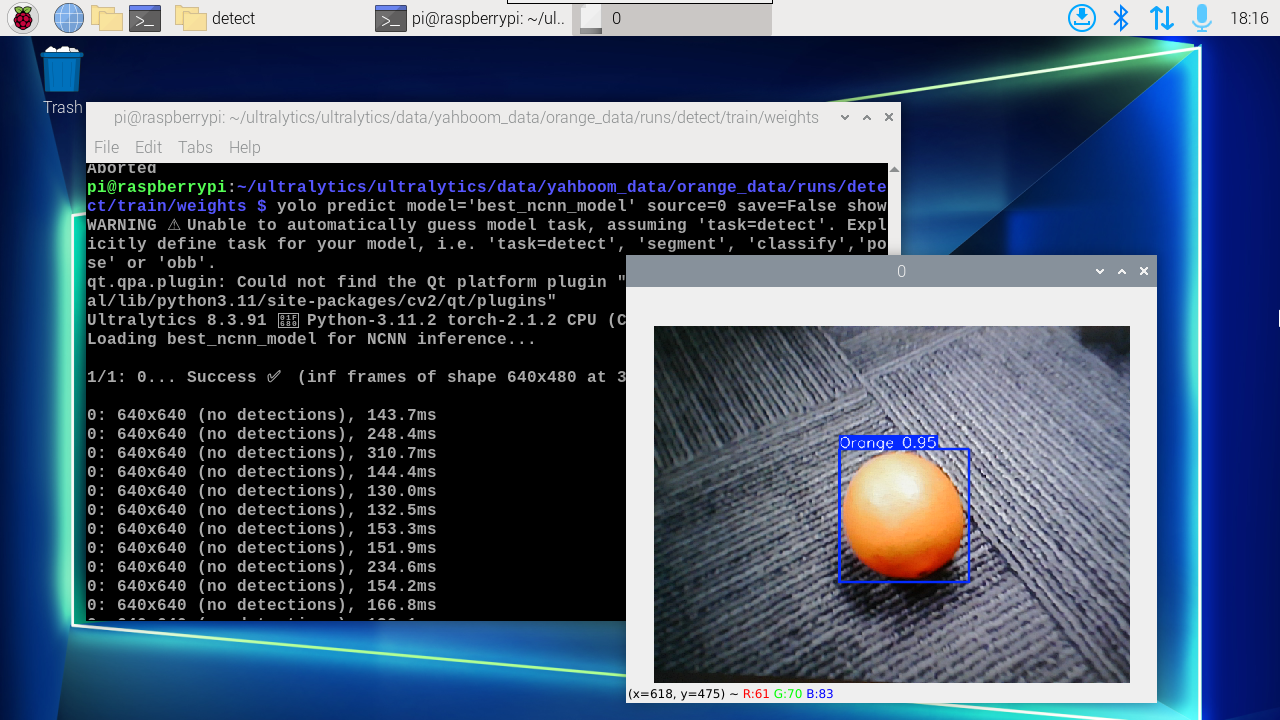1280x720 pixels.
Task: Launch the terminal from the taskbar launcher
Action: coord(145,18)
